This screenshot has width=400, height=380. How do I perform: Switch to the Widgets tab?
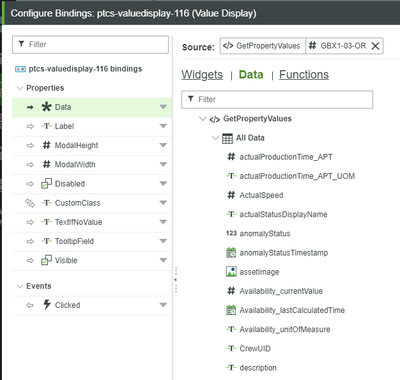pos(202,75)
